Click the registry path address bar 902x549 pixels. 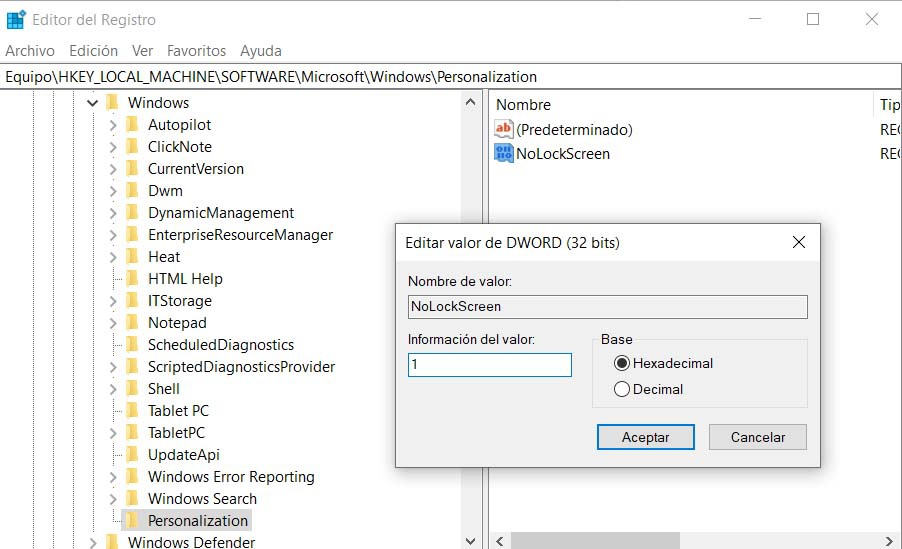pyautogui.click(x=451, y=77)
